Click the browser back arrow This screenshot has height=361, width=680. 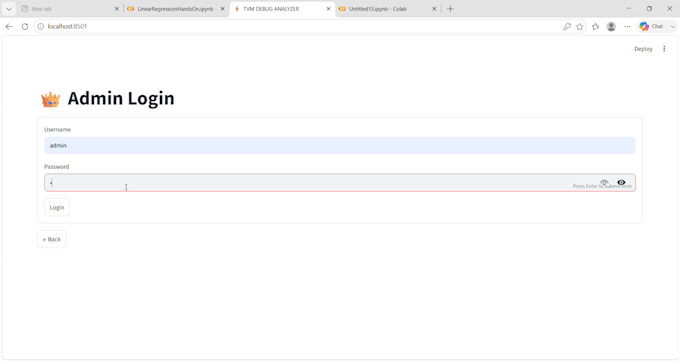pos(9,26)
